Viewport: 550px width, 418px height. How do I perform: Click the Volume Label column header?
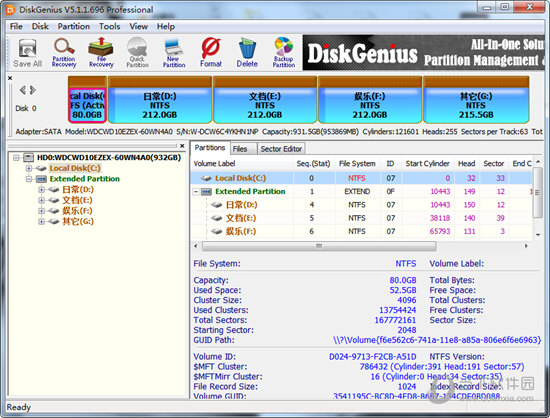click(x=242, y=163)
